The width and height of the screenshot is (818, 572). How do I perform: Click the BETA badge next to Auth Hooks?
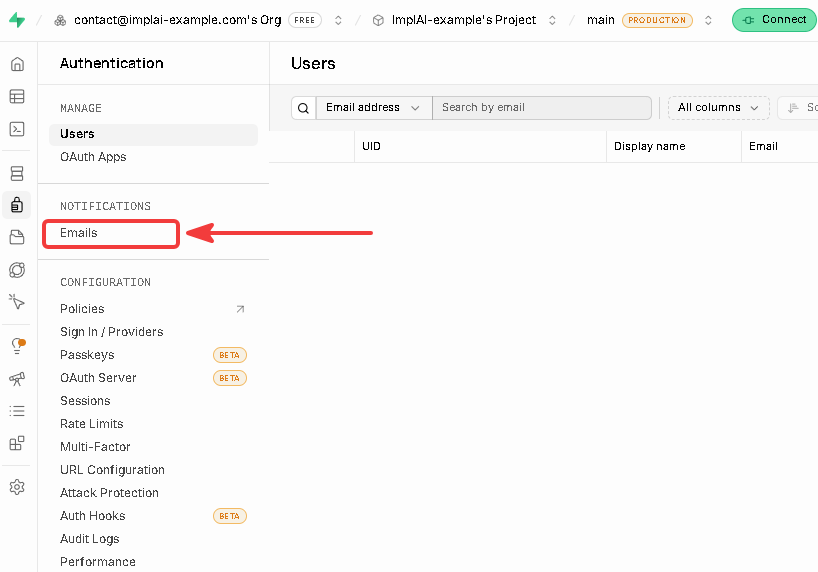[x=230, y=516]
